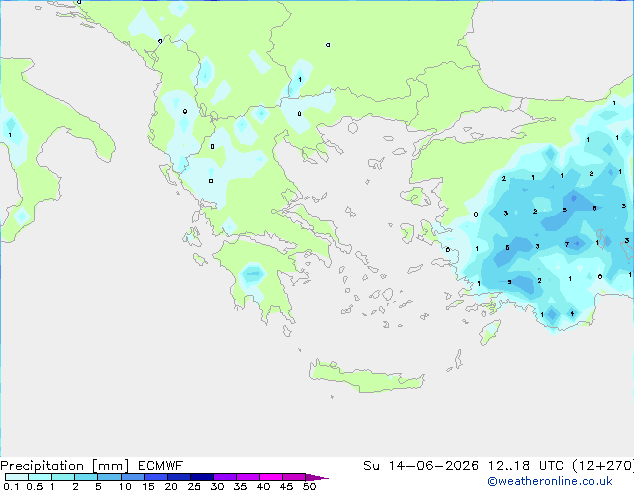Pick the legend swatch between 30 and 35
This screenshot has width=634, height=490.
225,477
